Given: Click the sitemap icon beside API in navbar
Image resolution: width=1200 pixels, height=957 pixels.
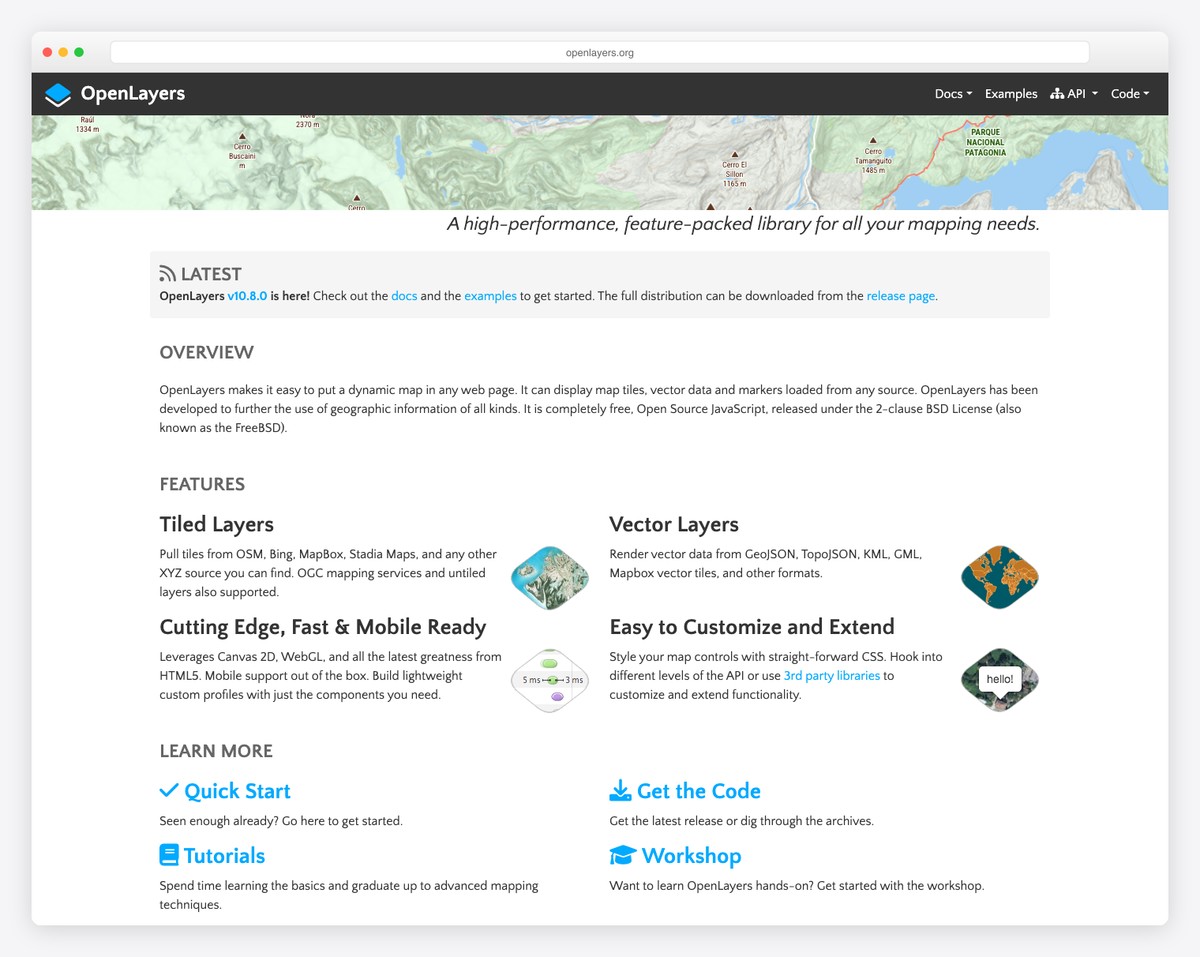Looking at the screenshot, I should [x=1057, y=93].
